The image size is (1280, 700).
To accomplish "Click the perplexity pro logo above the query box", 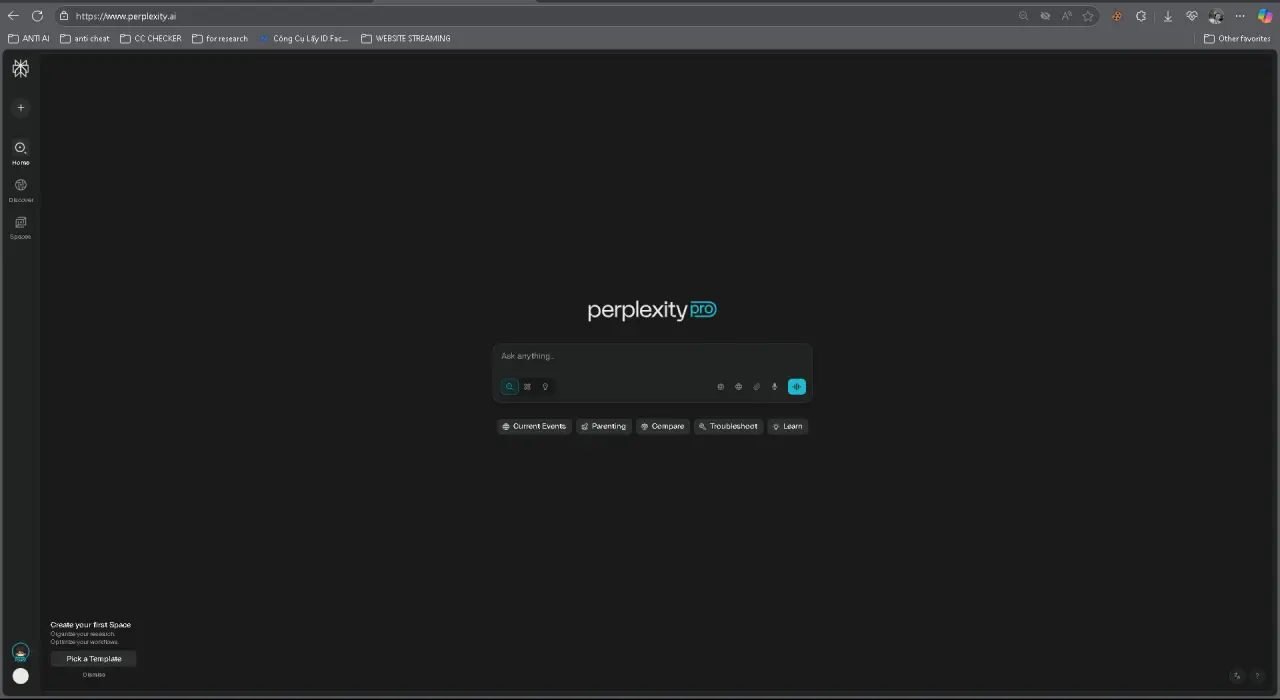I will tap(652, 310).
